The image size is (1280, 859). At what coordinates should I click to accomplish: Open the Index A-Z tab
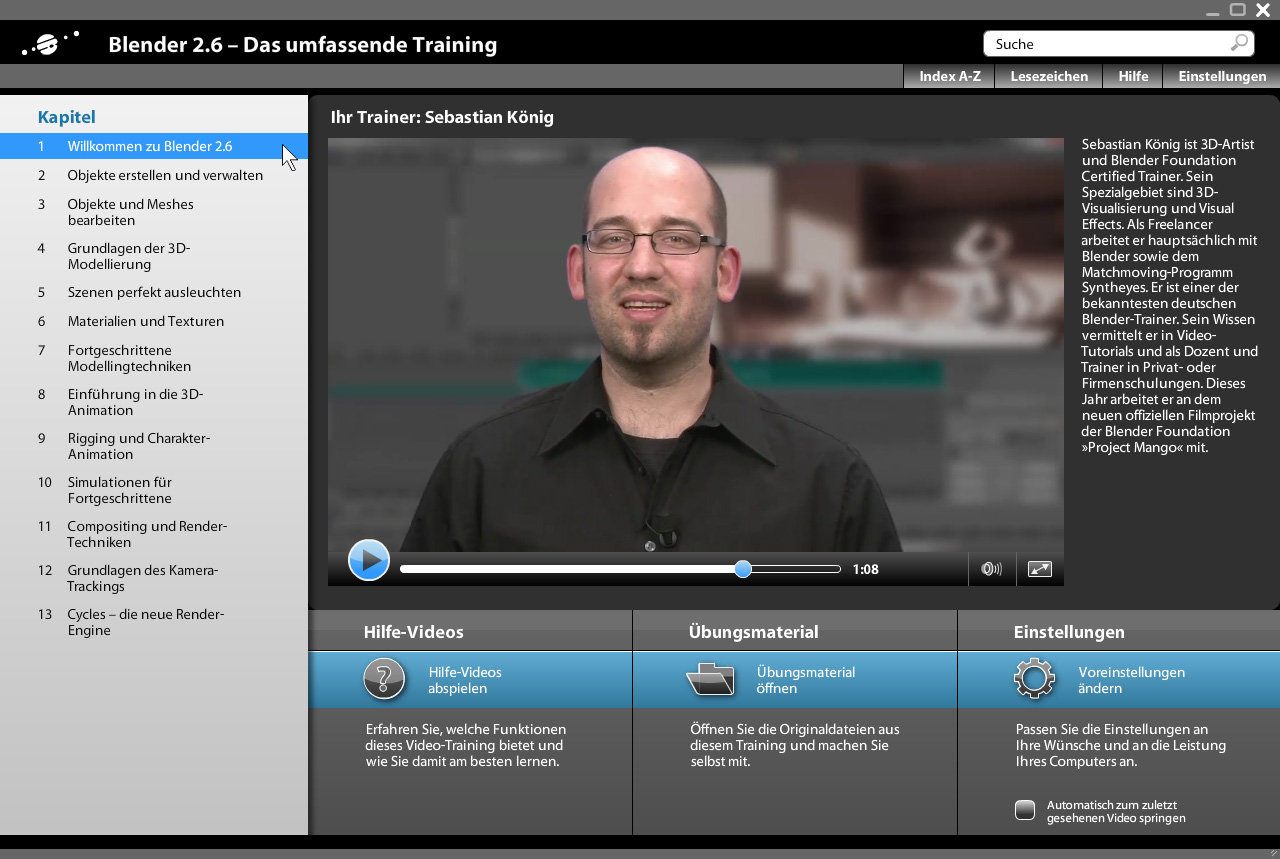point(948,76)
